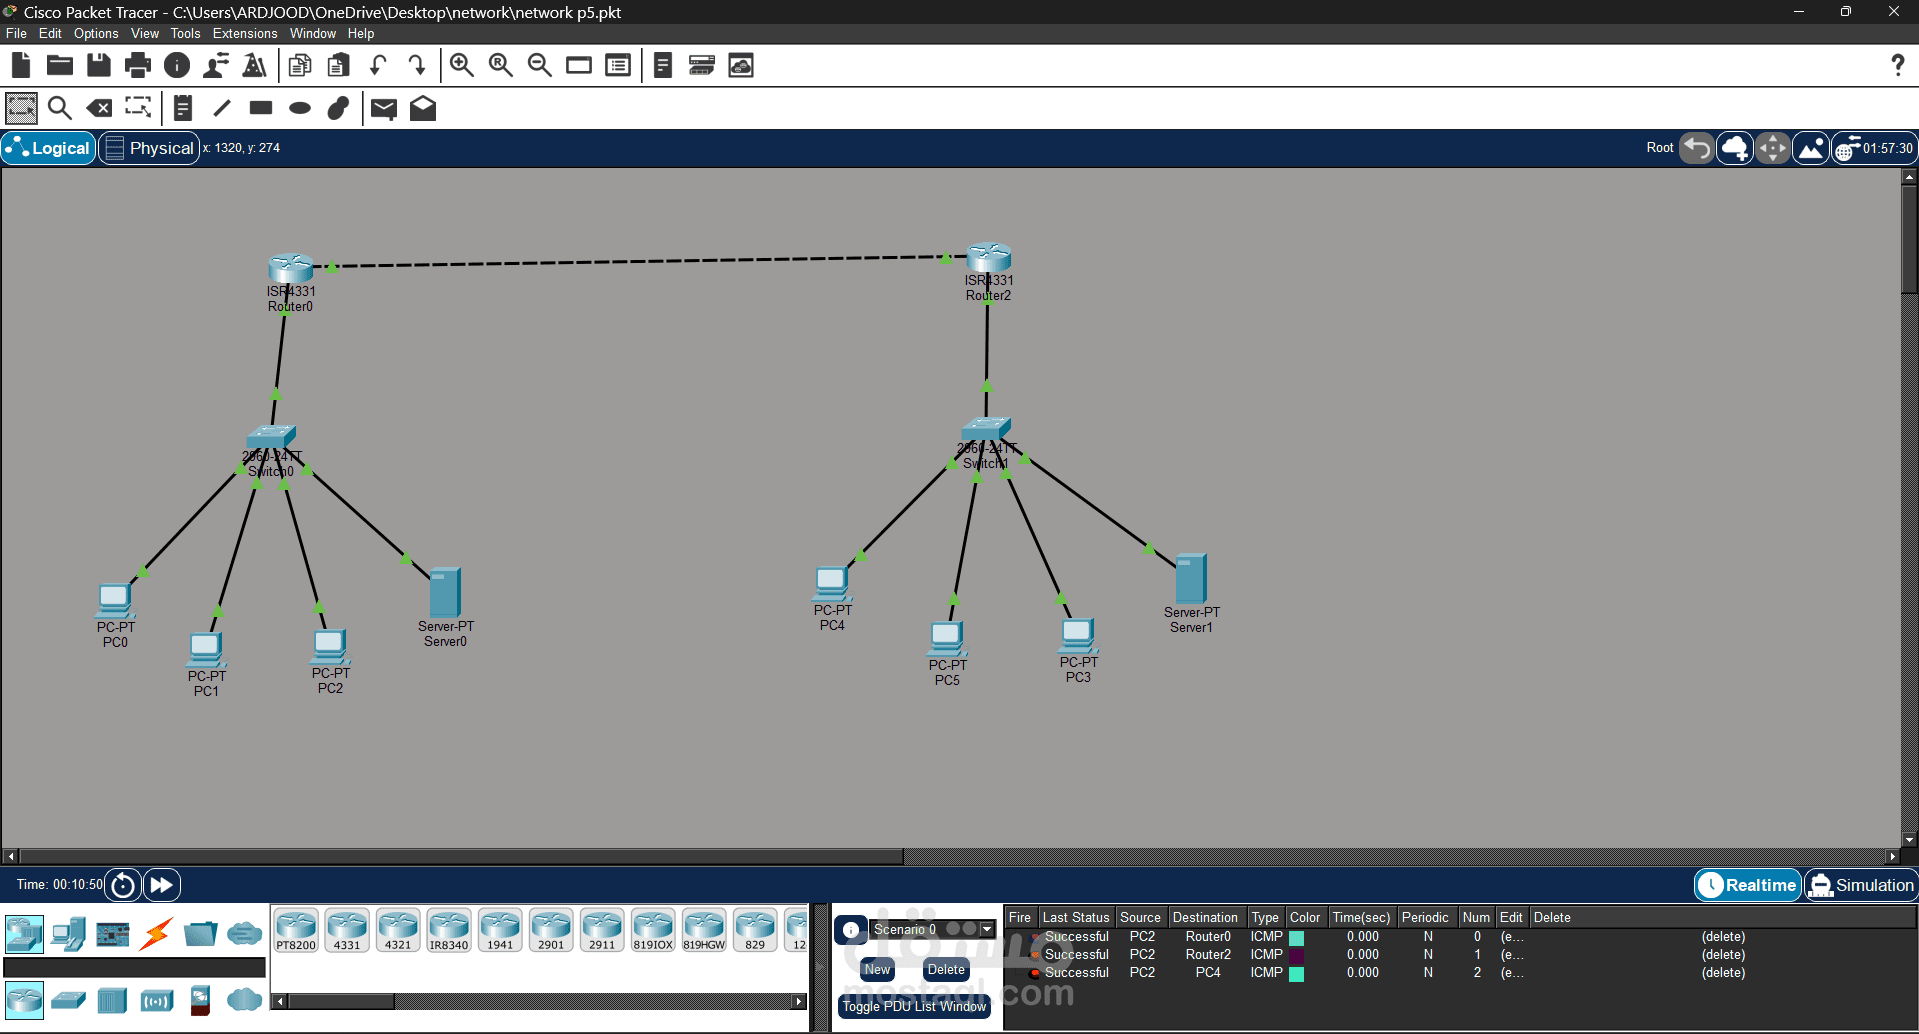
Task: Open the File menu
Action: [x=16, y=33]
